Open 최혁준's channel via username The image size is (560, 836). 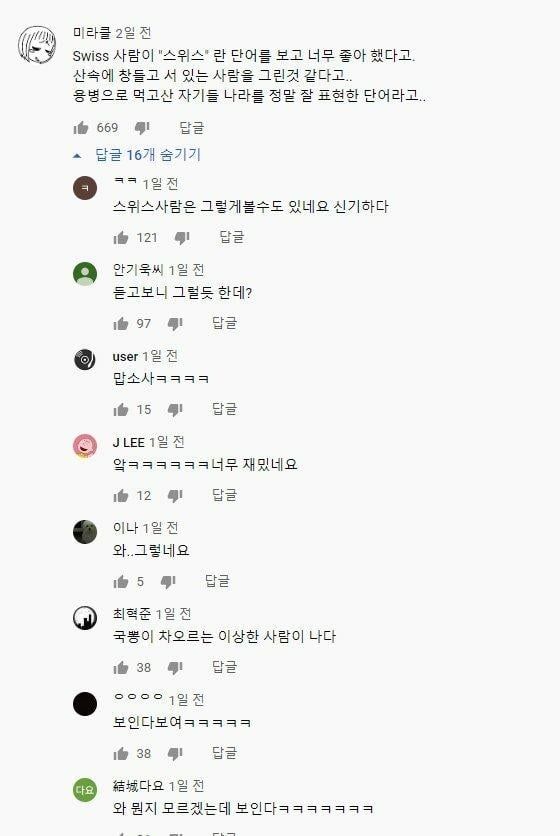click(132, 614)
